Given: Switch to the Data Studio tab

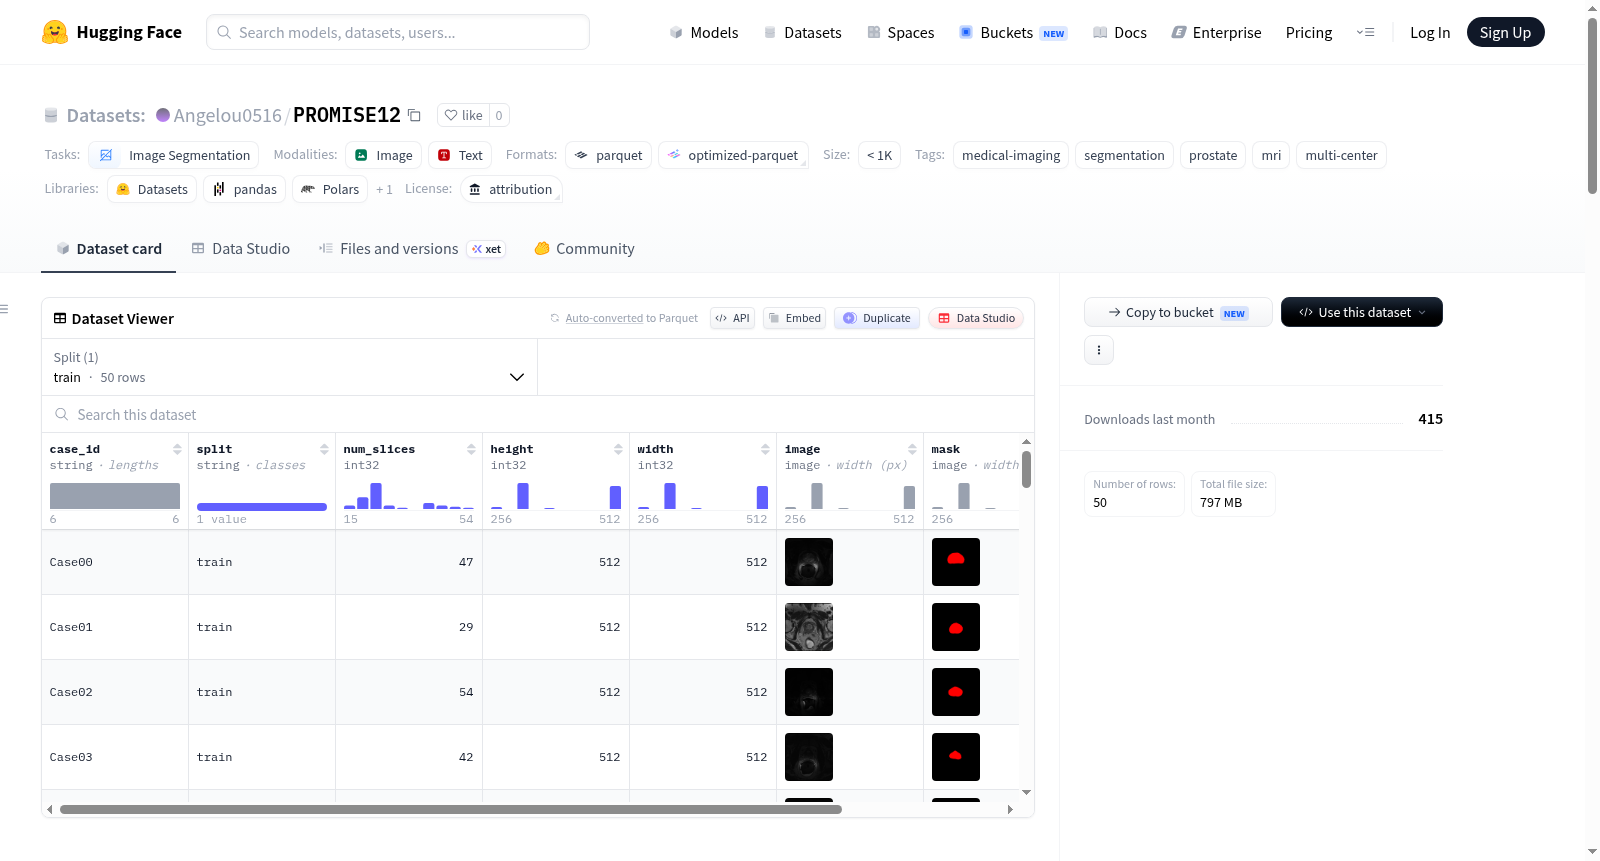Looking at the screenshot, I should 241,249.
